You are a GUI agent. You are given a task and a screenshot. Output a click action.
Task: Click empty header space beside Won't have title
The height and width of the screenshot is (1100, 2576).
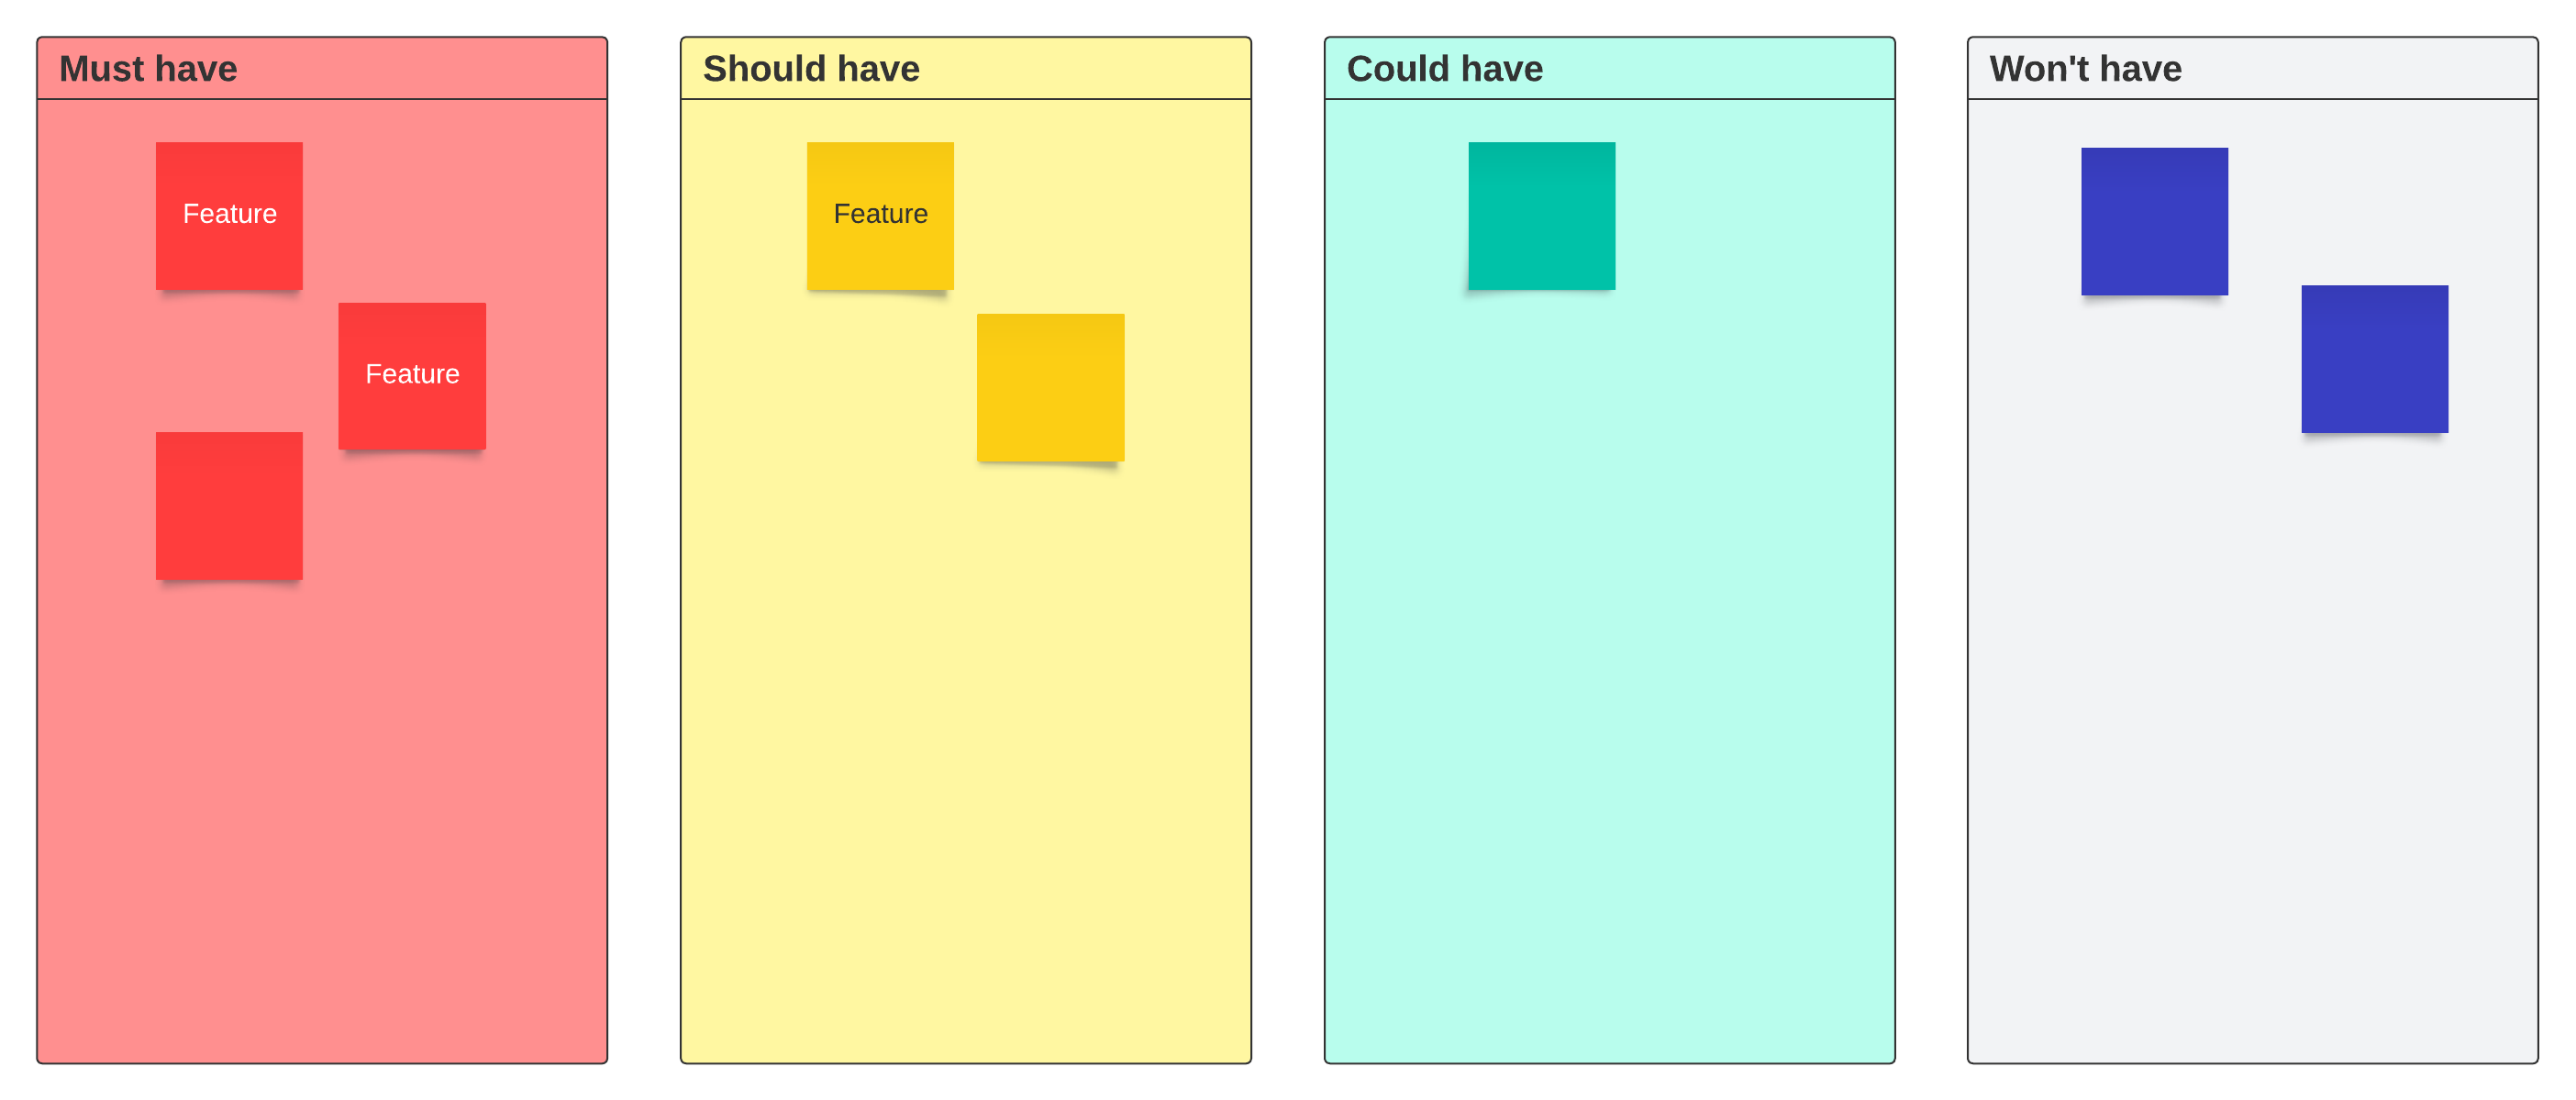point(2380,69)
